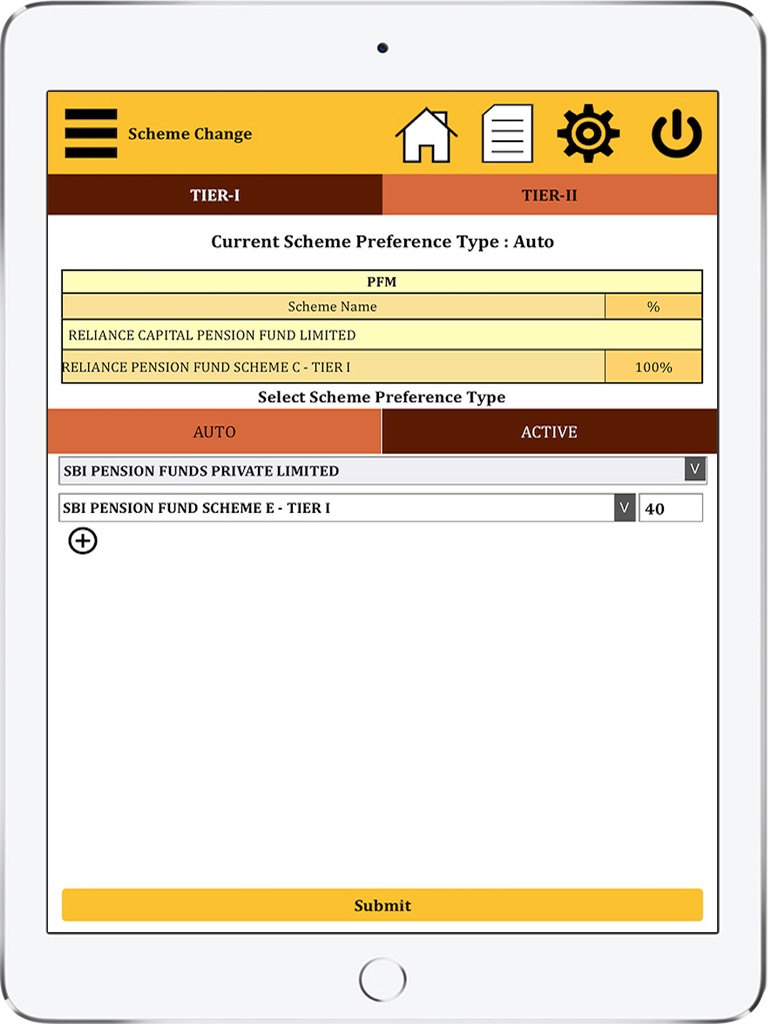The height and width of the screenshot is (1024, 768).
Task: Select AUTO scheme preference type
Action: click(x=214, y=432)
